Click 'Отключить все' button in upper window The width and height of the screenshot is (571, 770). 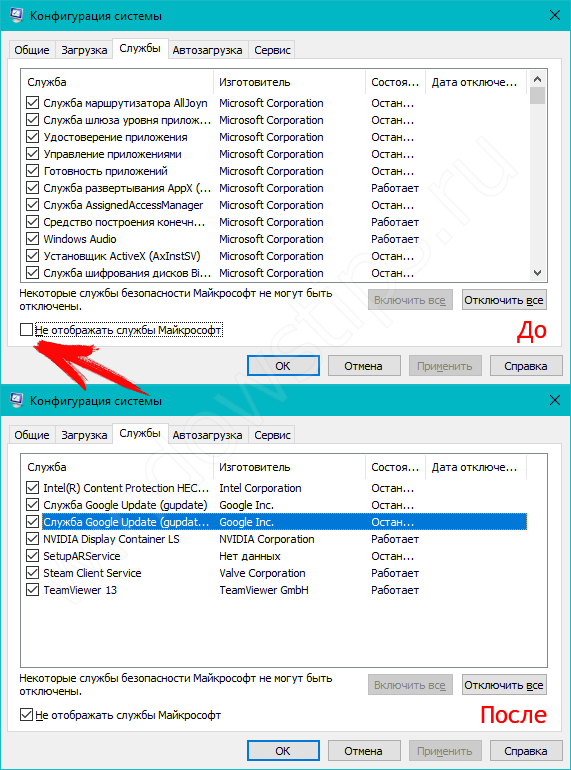click(504, 300)
